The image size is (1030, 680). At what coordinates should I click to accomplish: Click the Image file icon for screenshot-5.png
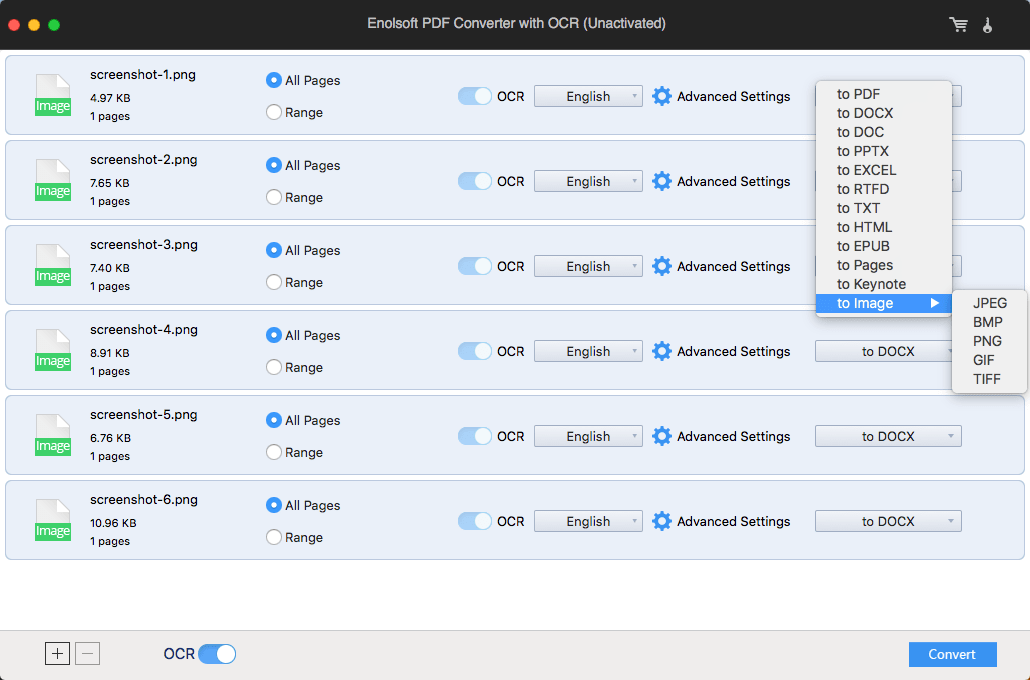point(53,435)
